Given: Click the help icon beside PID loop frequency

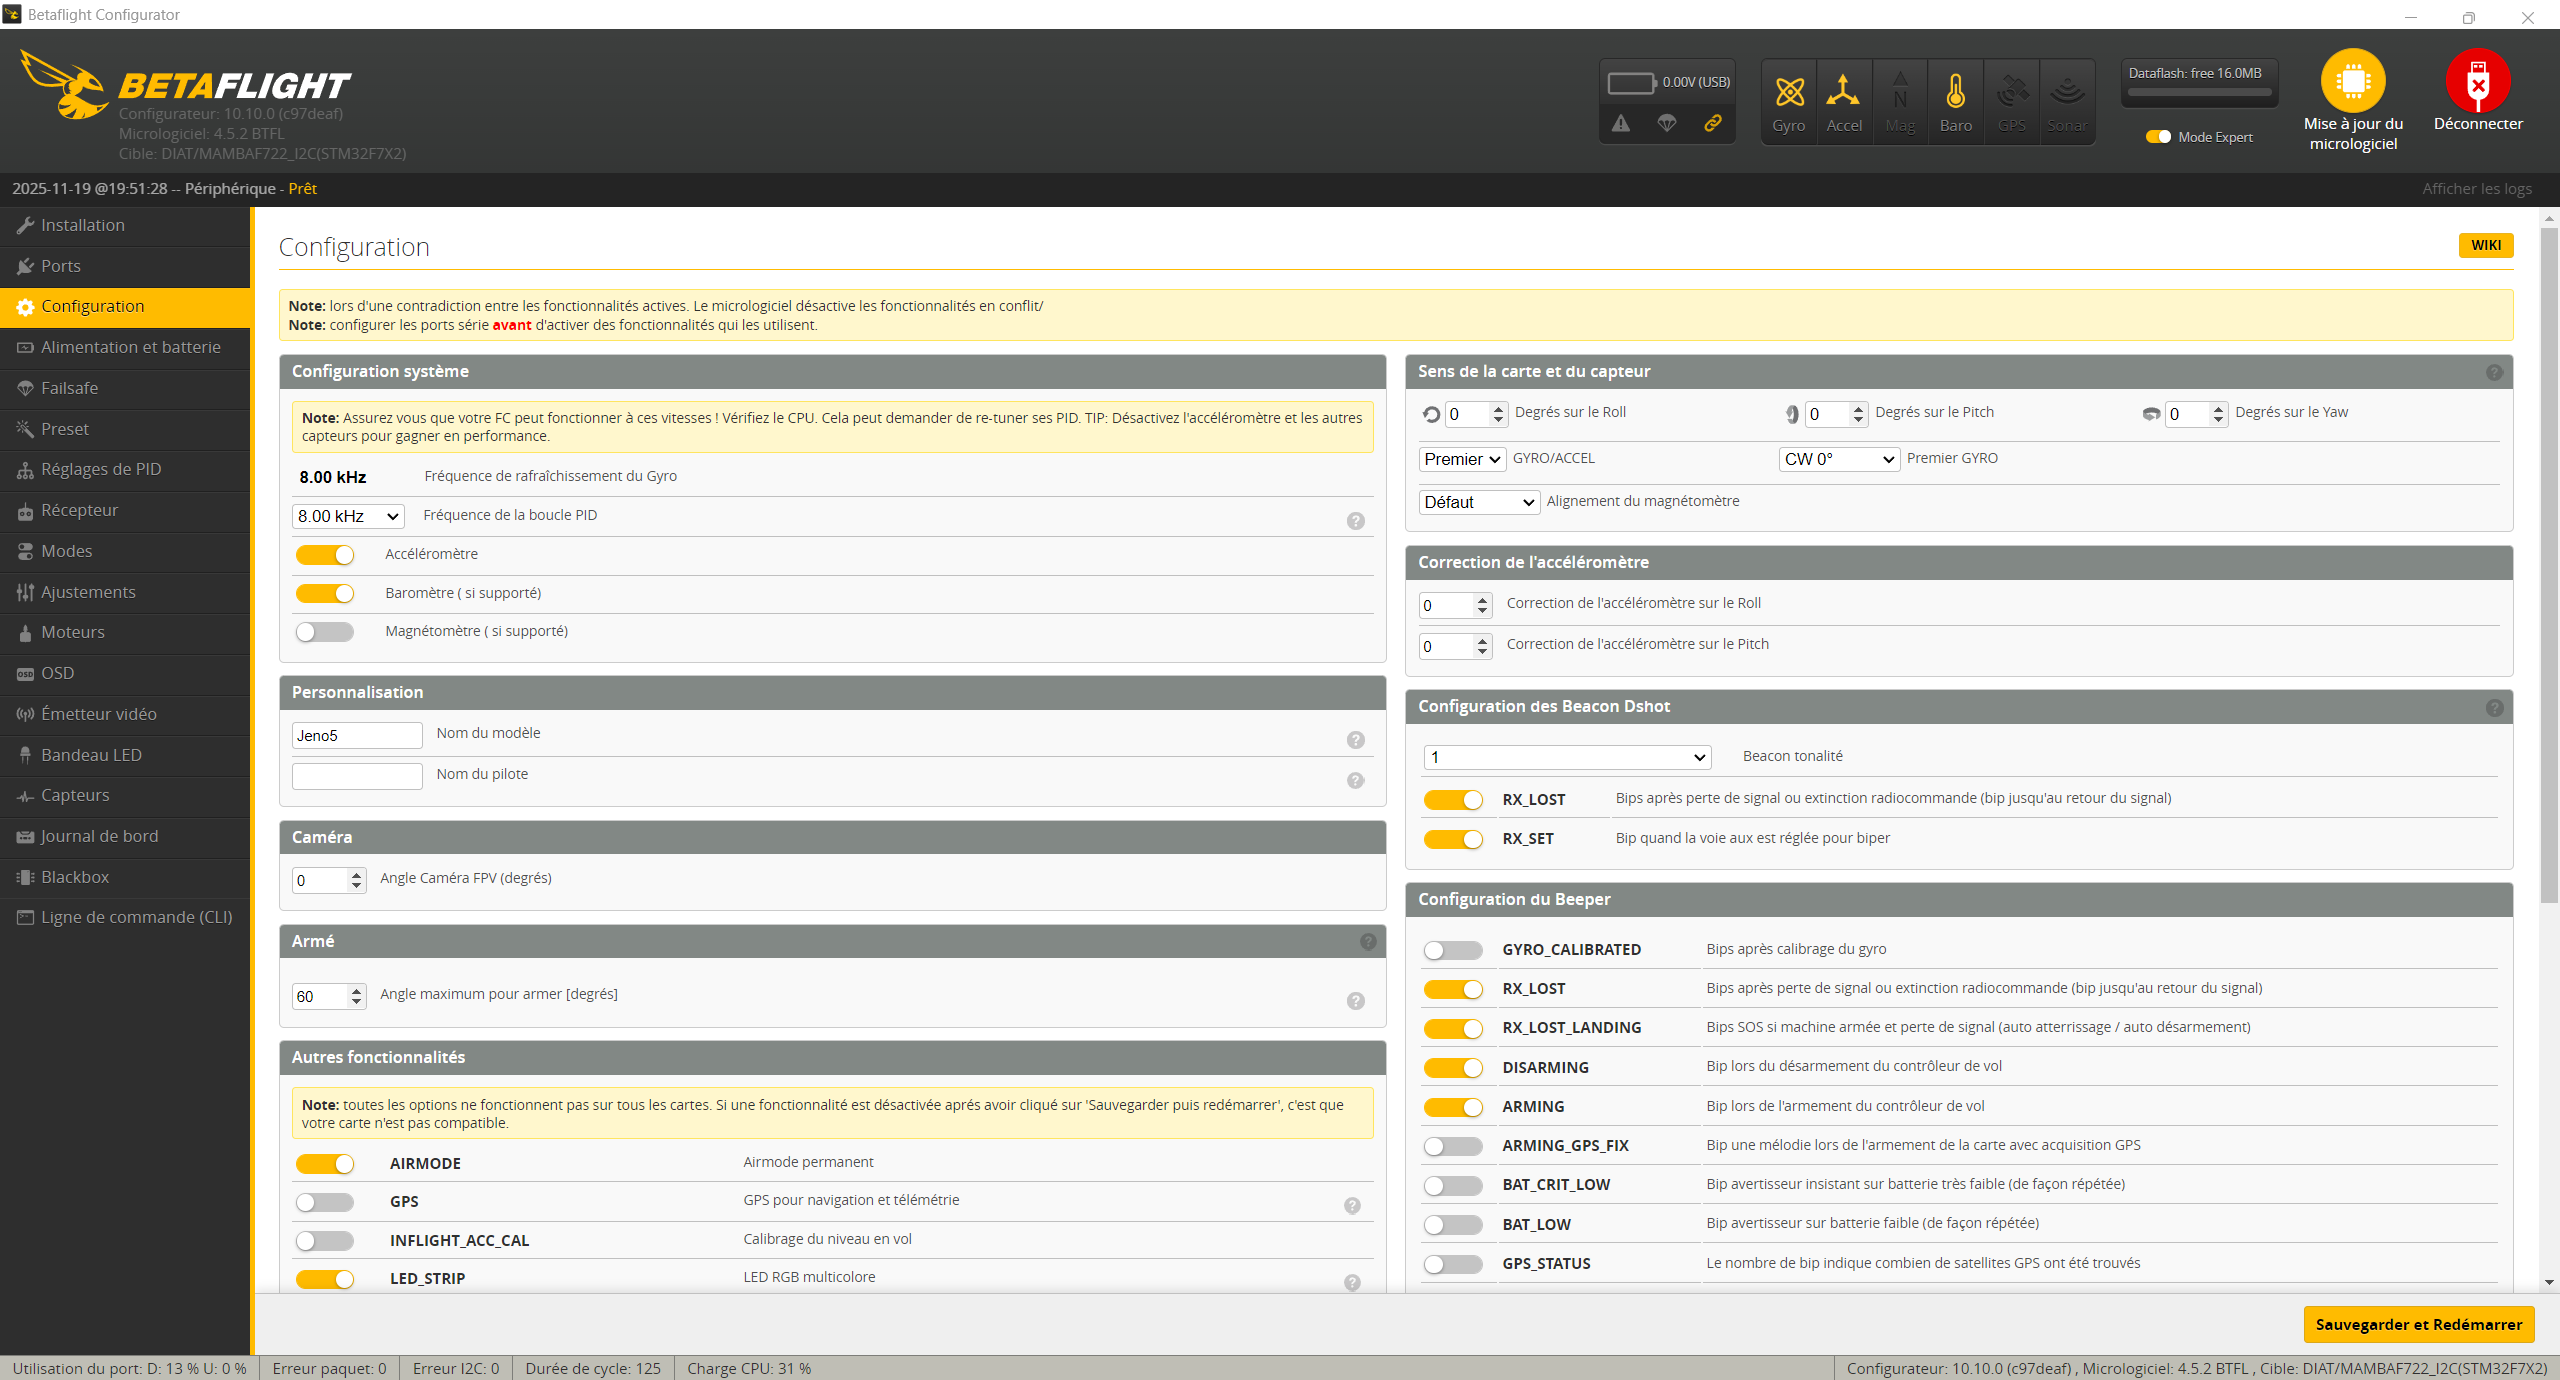Looking at the screenshot, I should 1355,521.
